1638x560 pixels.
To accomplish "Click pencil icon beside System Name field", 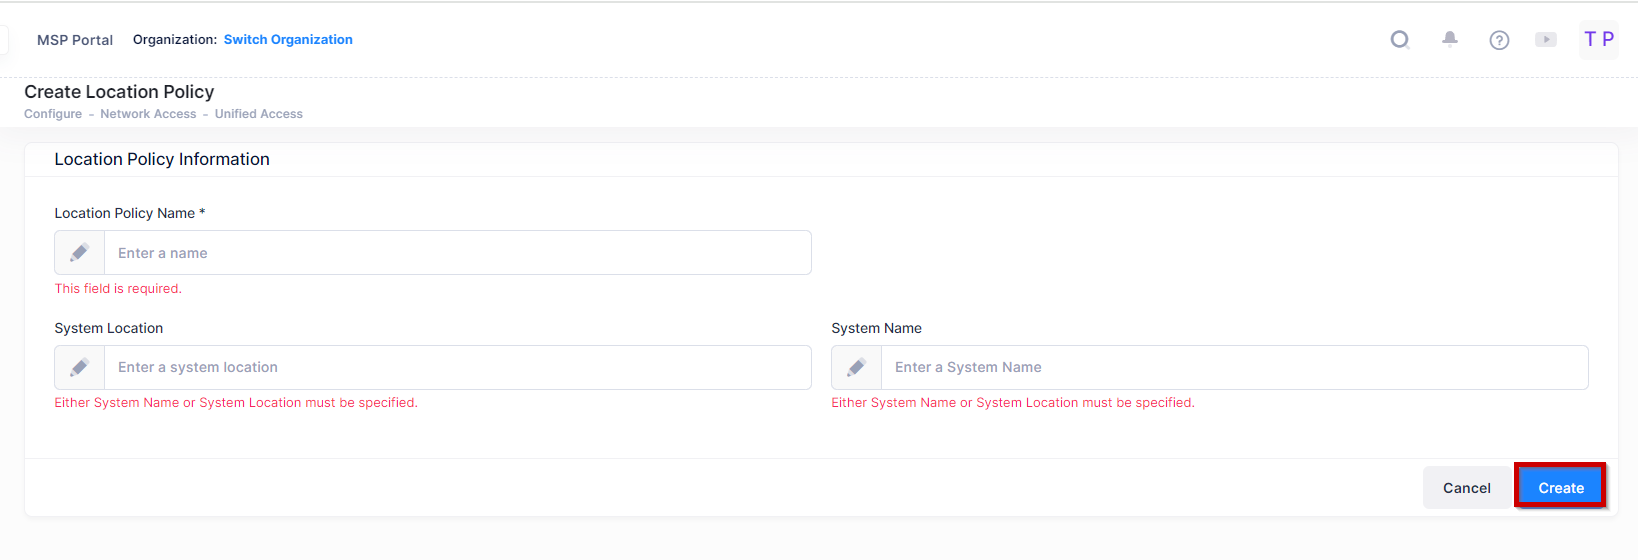I will click(x=857, y=368).
